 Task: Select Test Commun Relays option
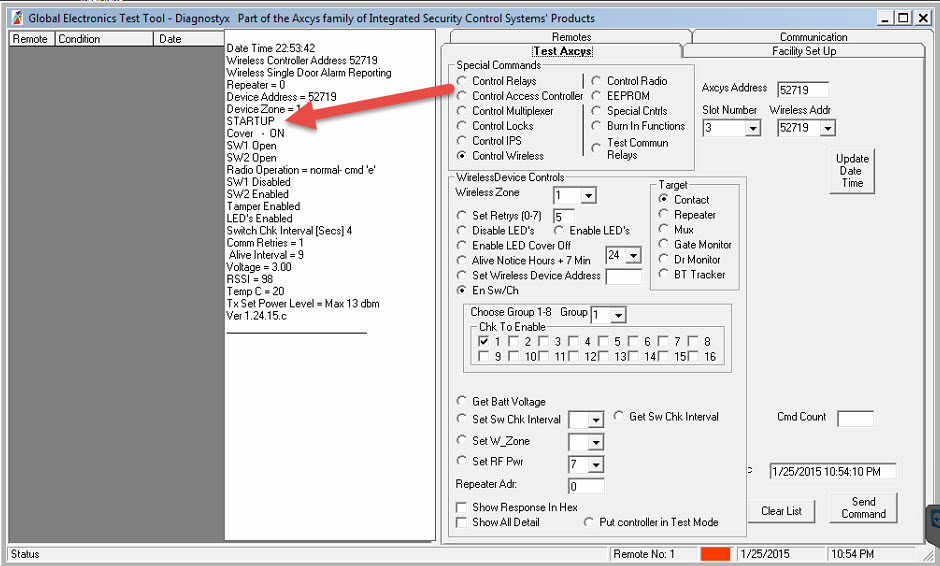click(x=596, y=148)
